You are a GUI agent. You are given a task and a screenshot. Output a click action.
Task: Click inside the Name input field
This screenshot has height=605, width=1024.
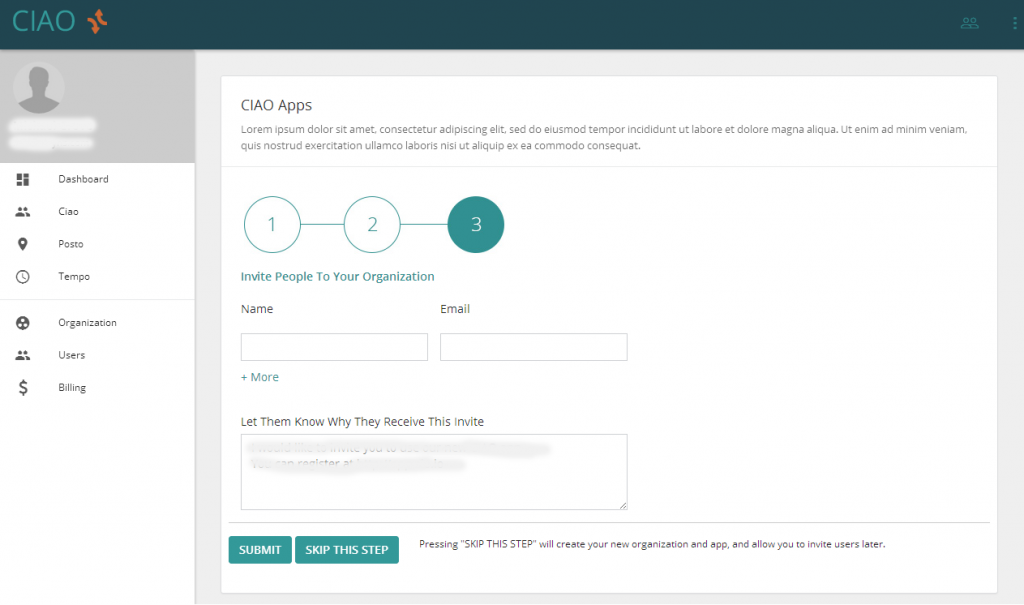pos(333,346)
